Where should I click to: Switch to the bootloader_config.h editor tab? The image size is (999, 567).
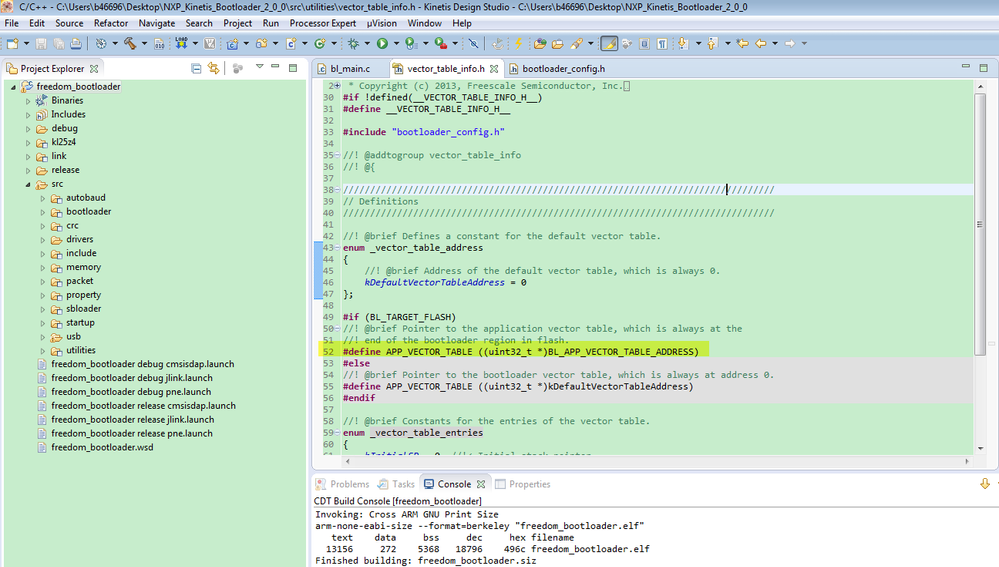coord(563,68)
